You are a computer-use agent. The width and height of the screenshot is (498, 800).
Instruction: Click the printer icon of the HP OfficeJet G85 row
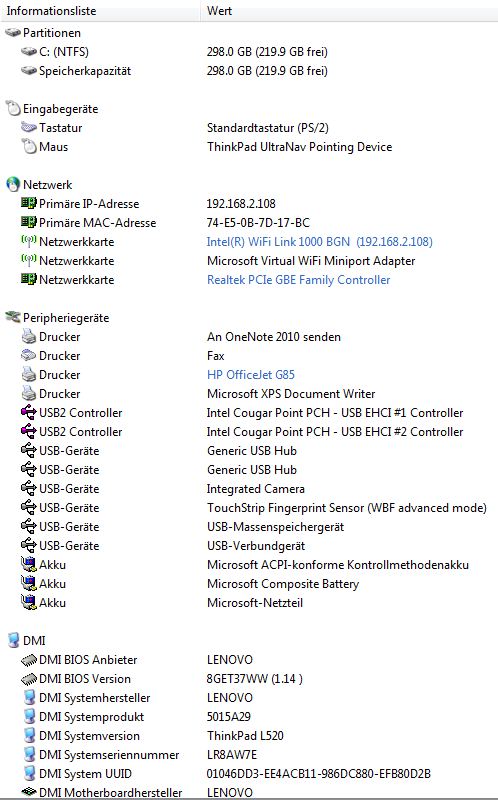click(29, 374)
